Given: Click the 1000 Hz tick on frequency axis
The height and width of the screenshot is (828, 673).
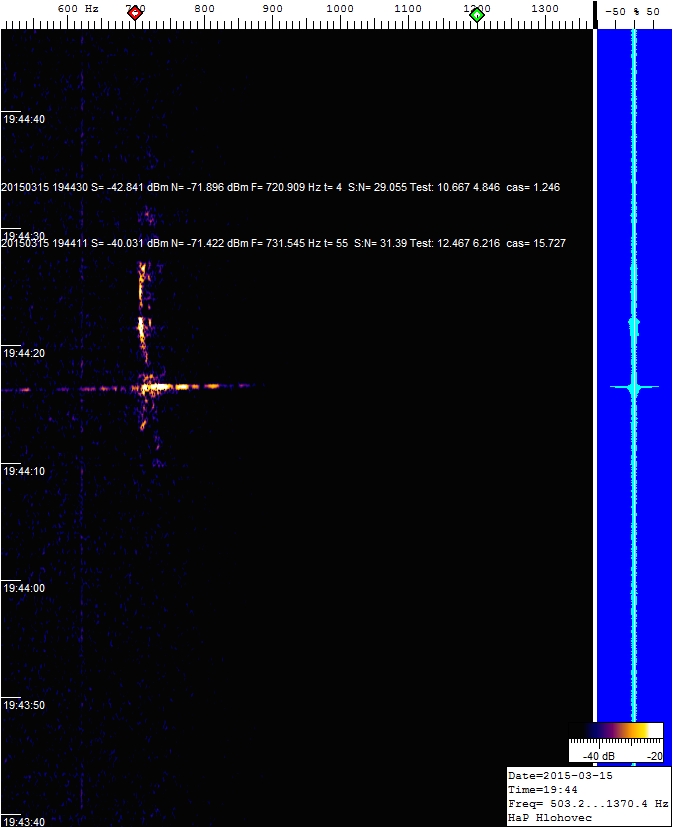Looking at the screenshot, I should point(340,9).
